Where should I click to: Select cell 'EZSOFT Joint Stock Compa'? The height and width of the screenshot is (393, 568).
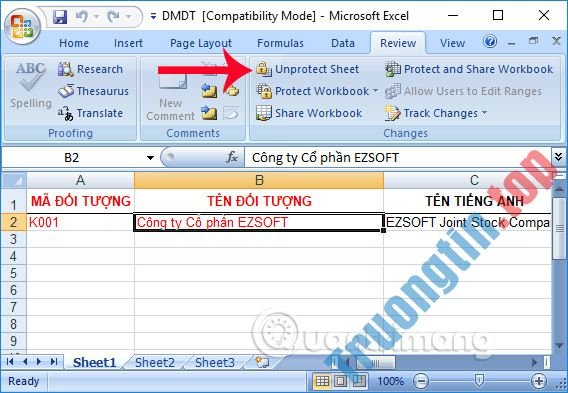[468, 222]
